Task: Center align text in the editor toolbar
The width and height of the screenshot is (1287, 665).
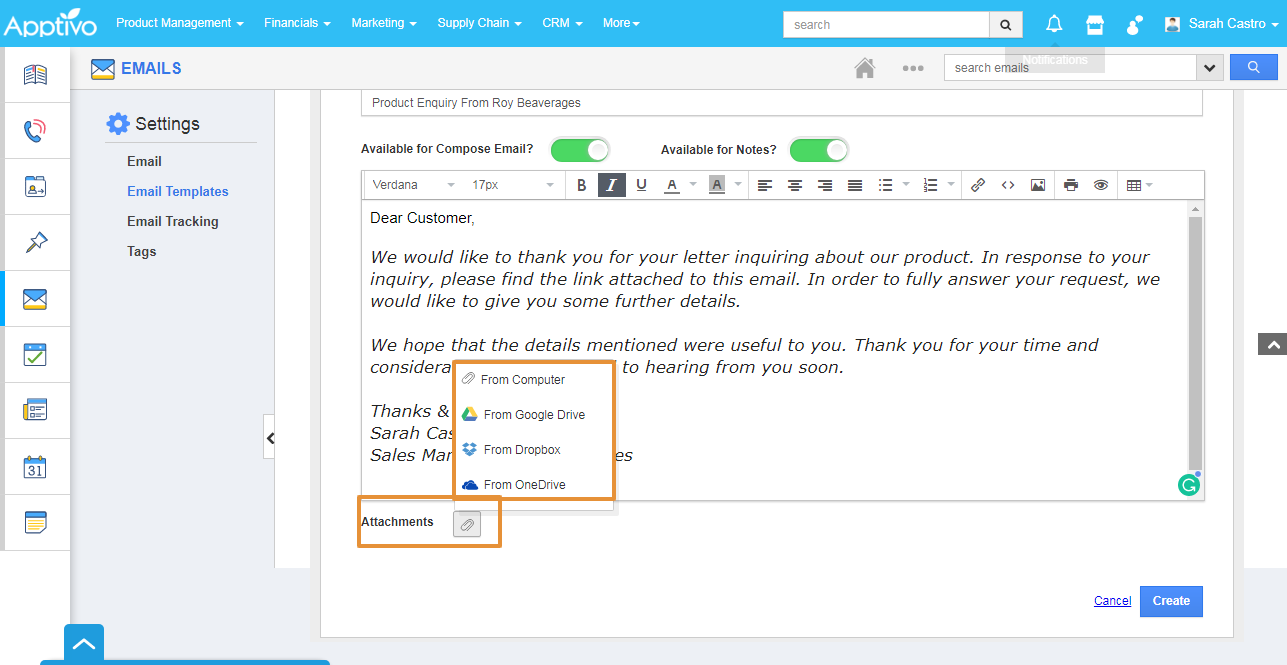Action: tap(795, 185)
